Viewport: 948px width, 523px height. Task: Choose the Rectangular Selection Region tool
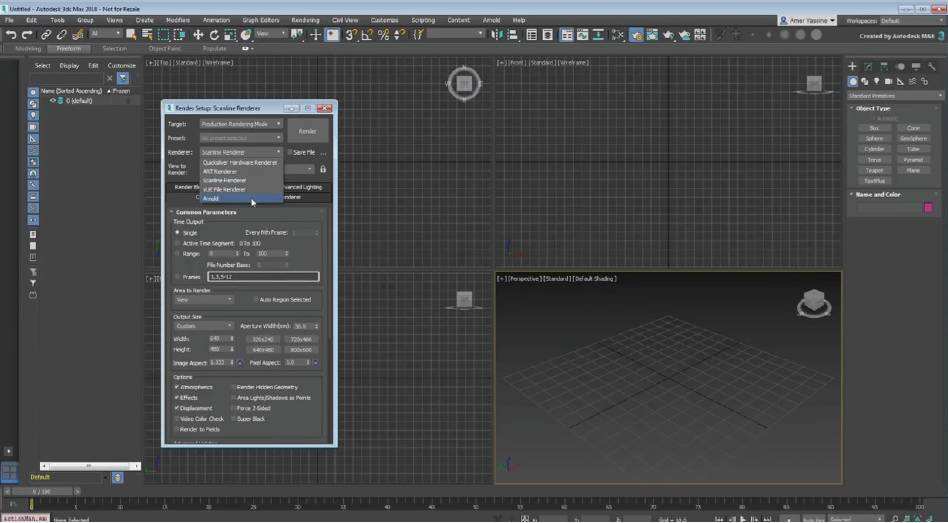tap(163, 35)
